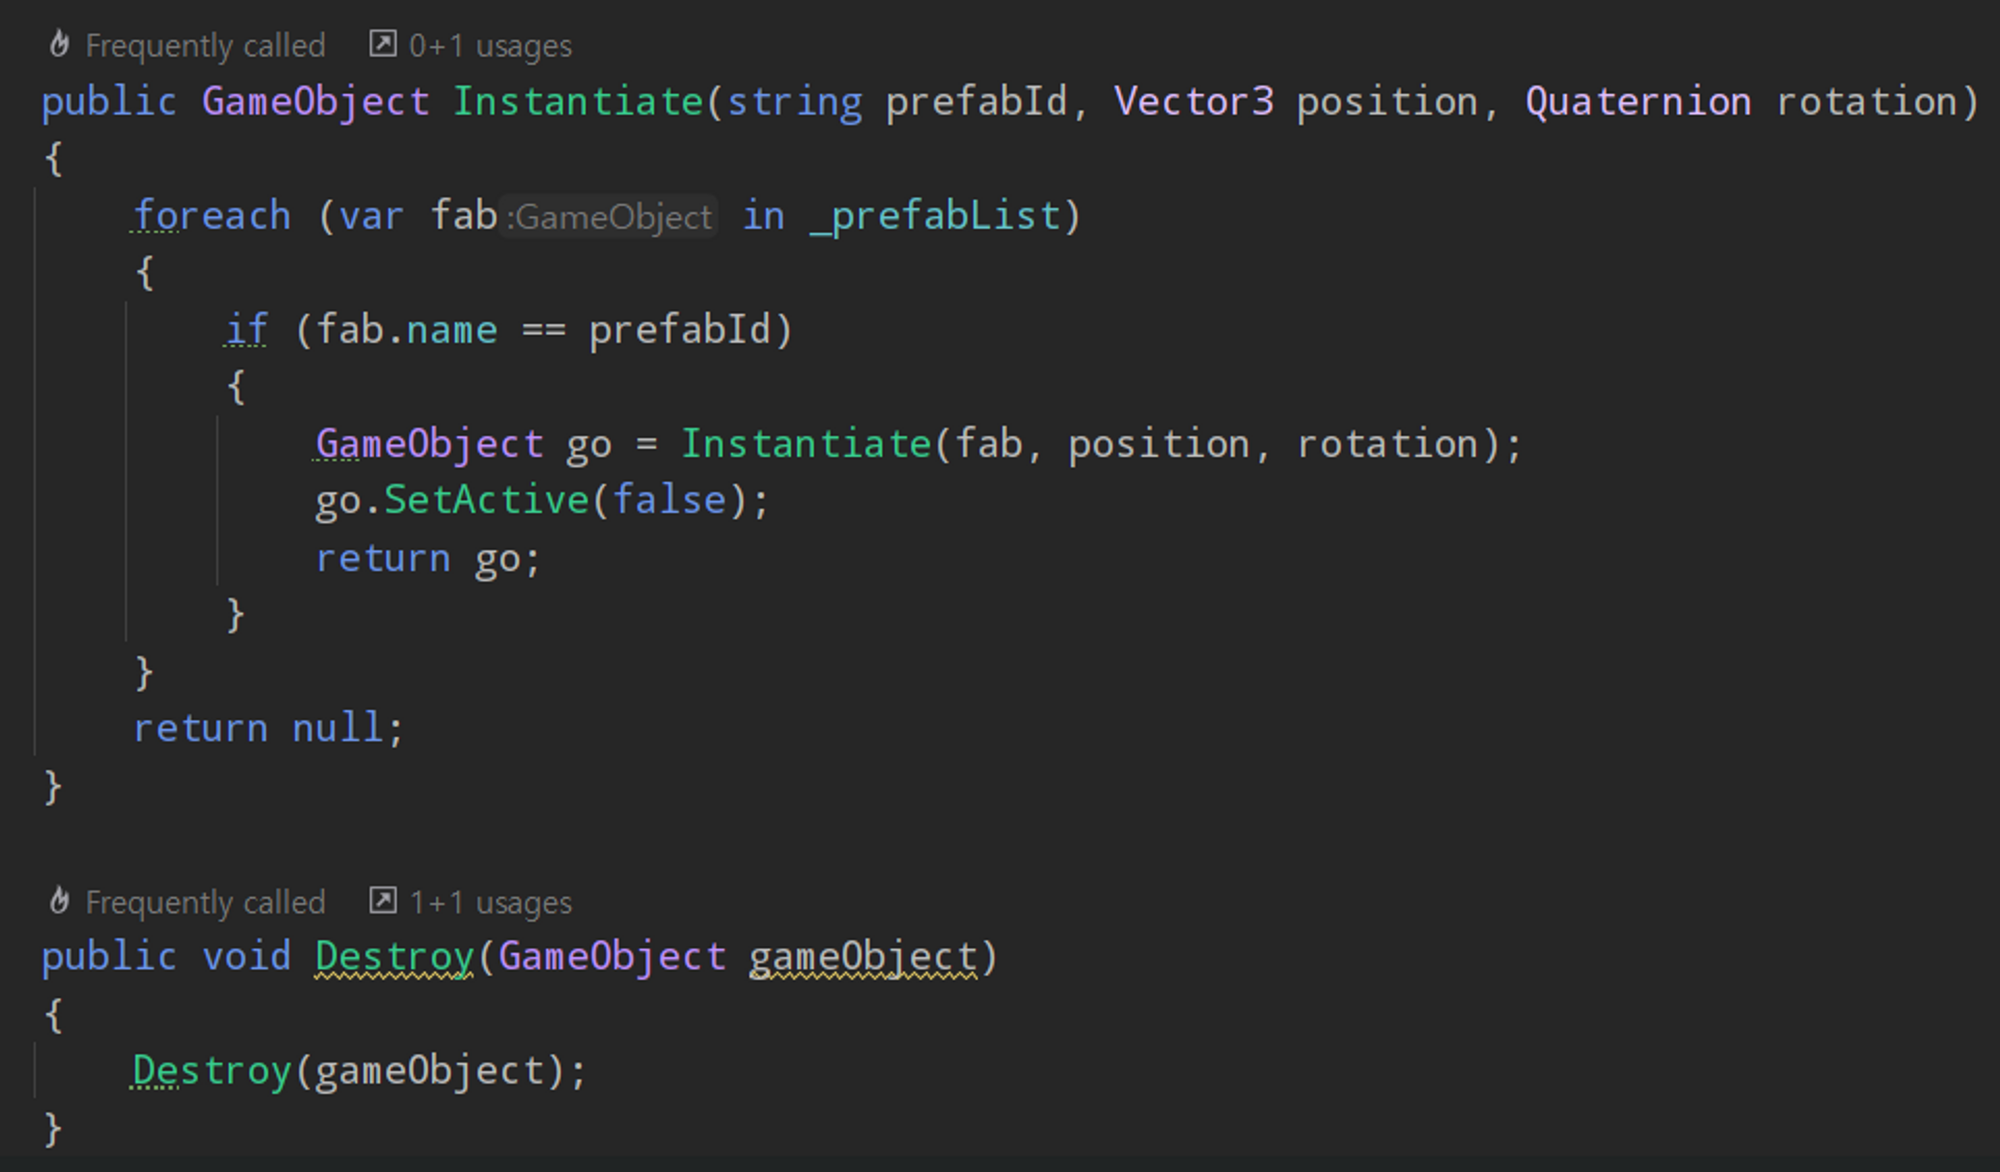Click the usages arrow icon above Destroy
The width and height of the screenshot is (2000, 1172).
(x=382, y=901)
